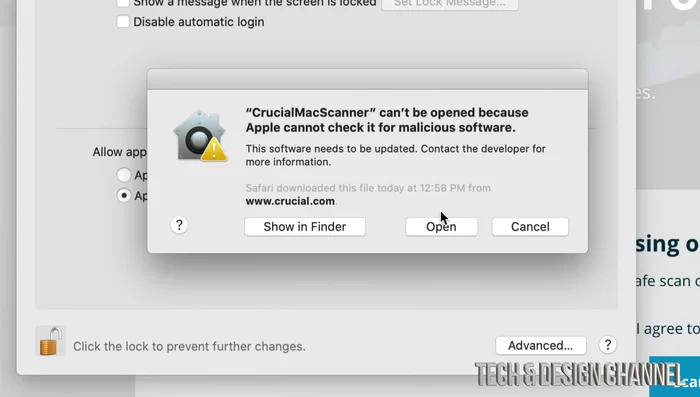Enable the Disable automatic login checkbox

click(123, 21)
